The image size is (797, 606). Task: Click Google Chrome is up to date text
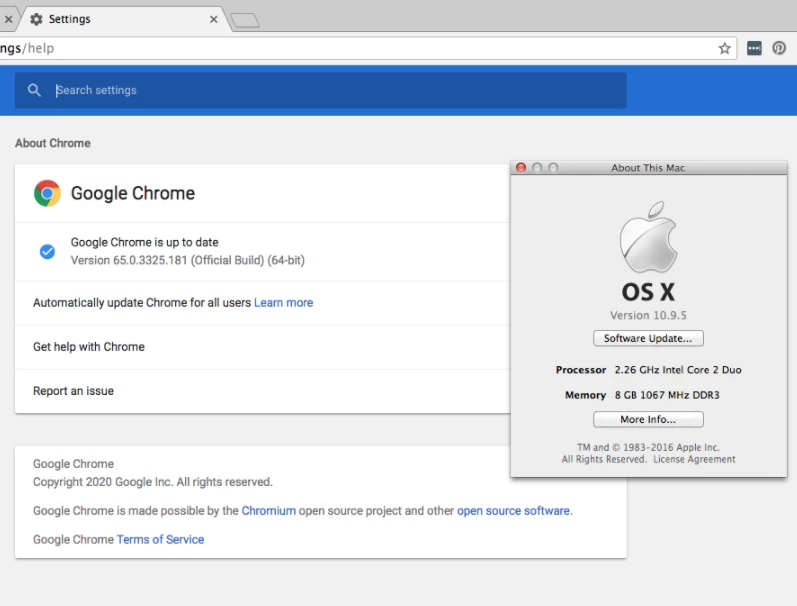[x=144, y=243]
